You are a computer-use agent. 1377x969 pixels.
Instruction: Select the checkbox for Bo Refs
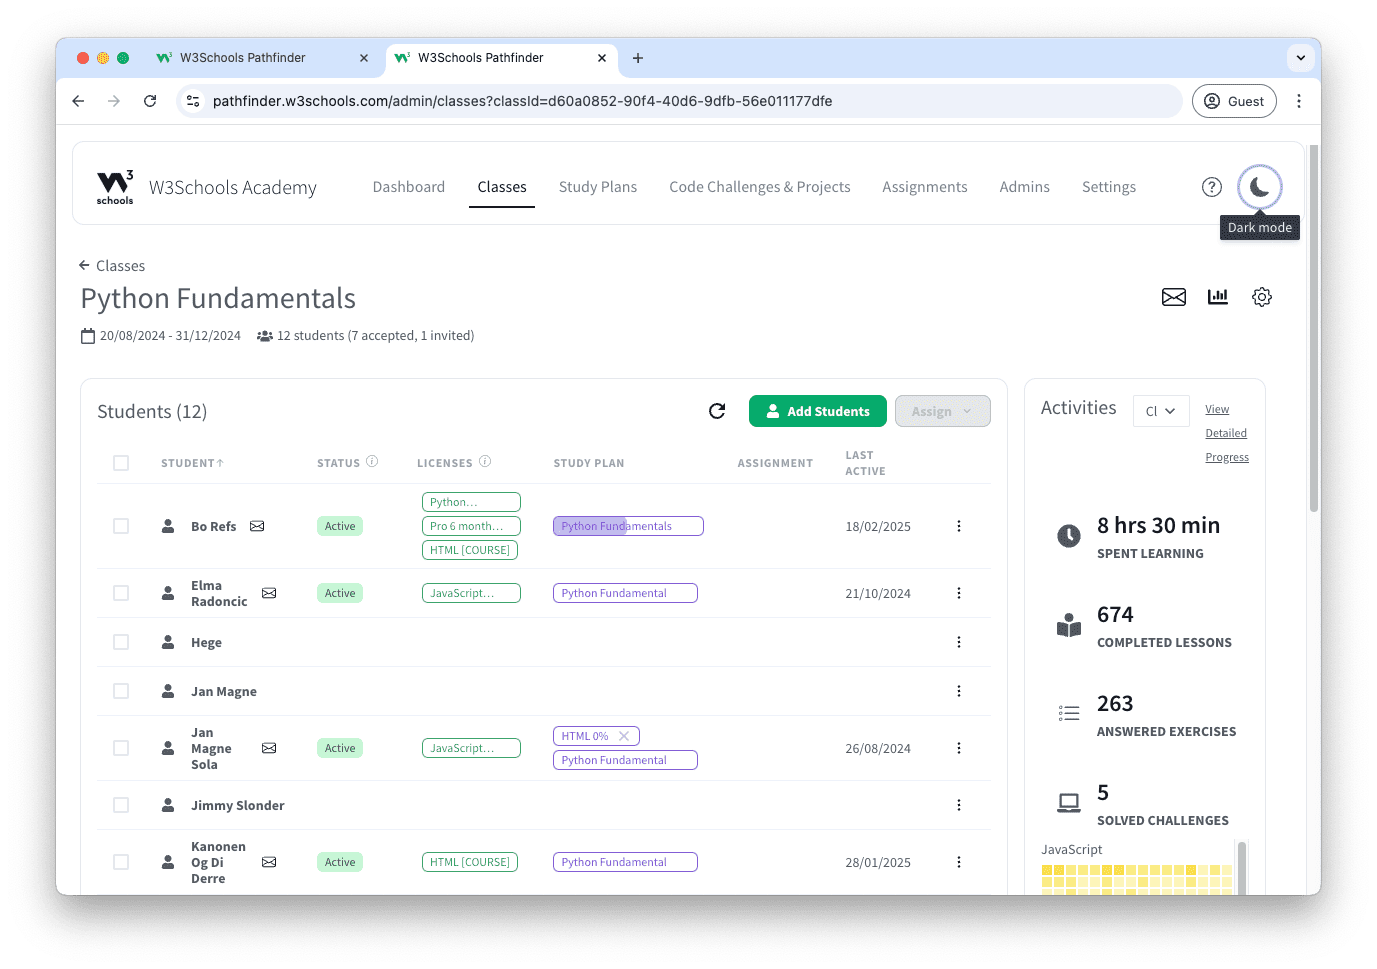(121, 526)
